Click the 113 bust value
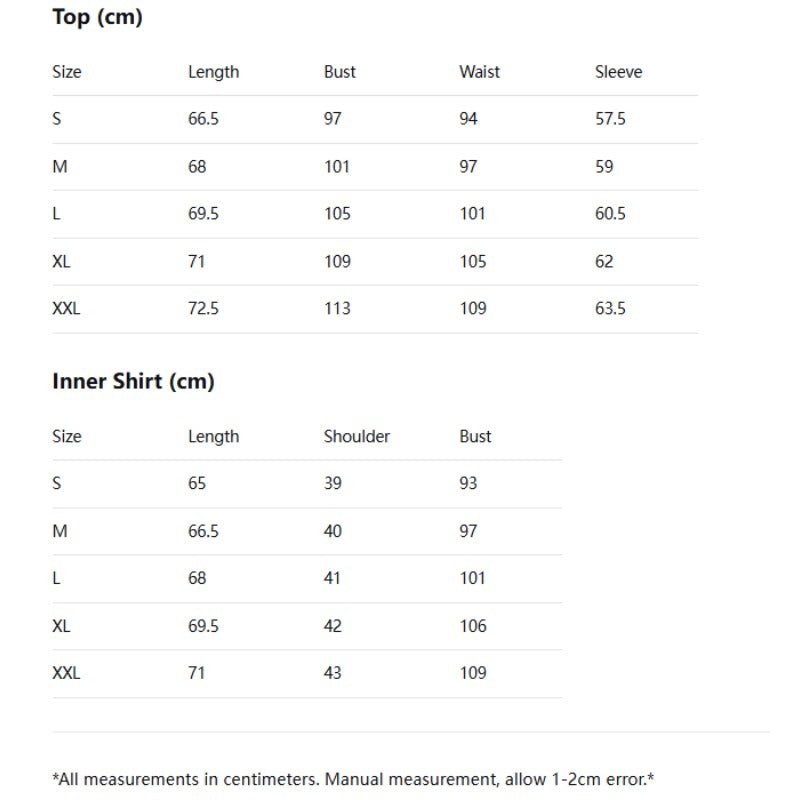 coord(337,309)
